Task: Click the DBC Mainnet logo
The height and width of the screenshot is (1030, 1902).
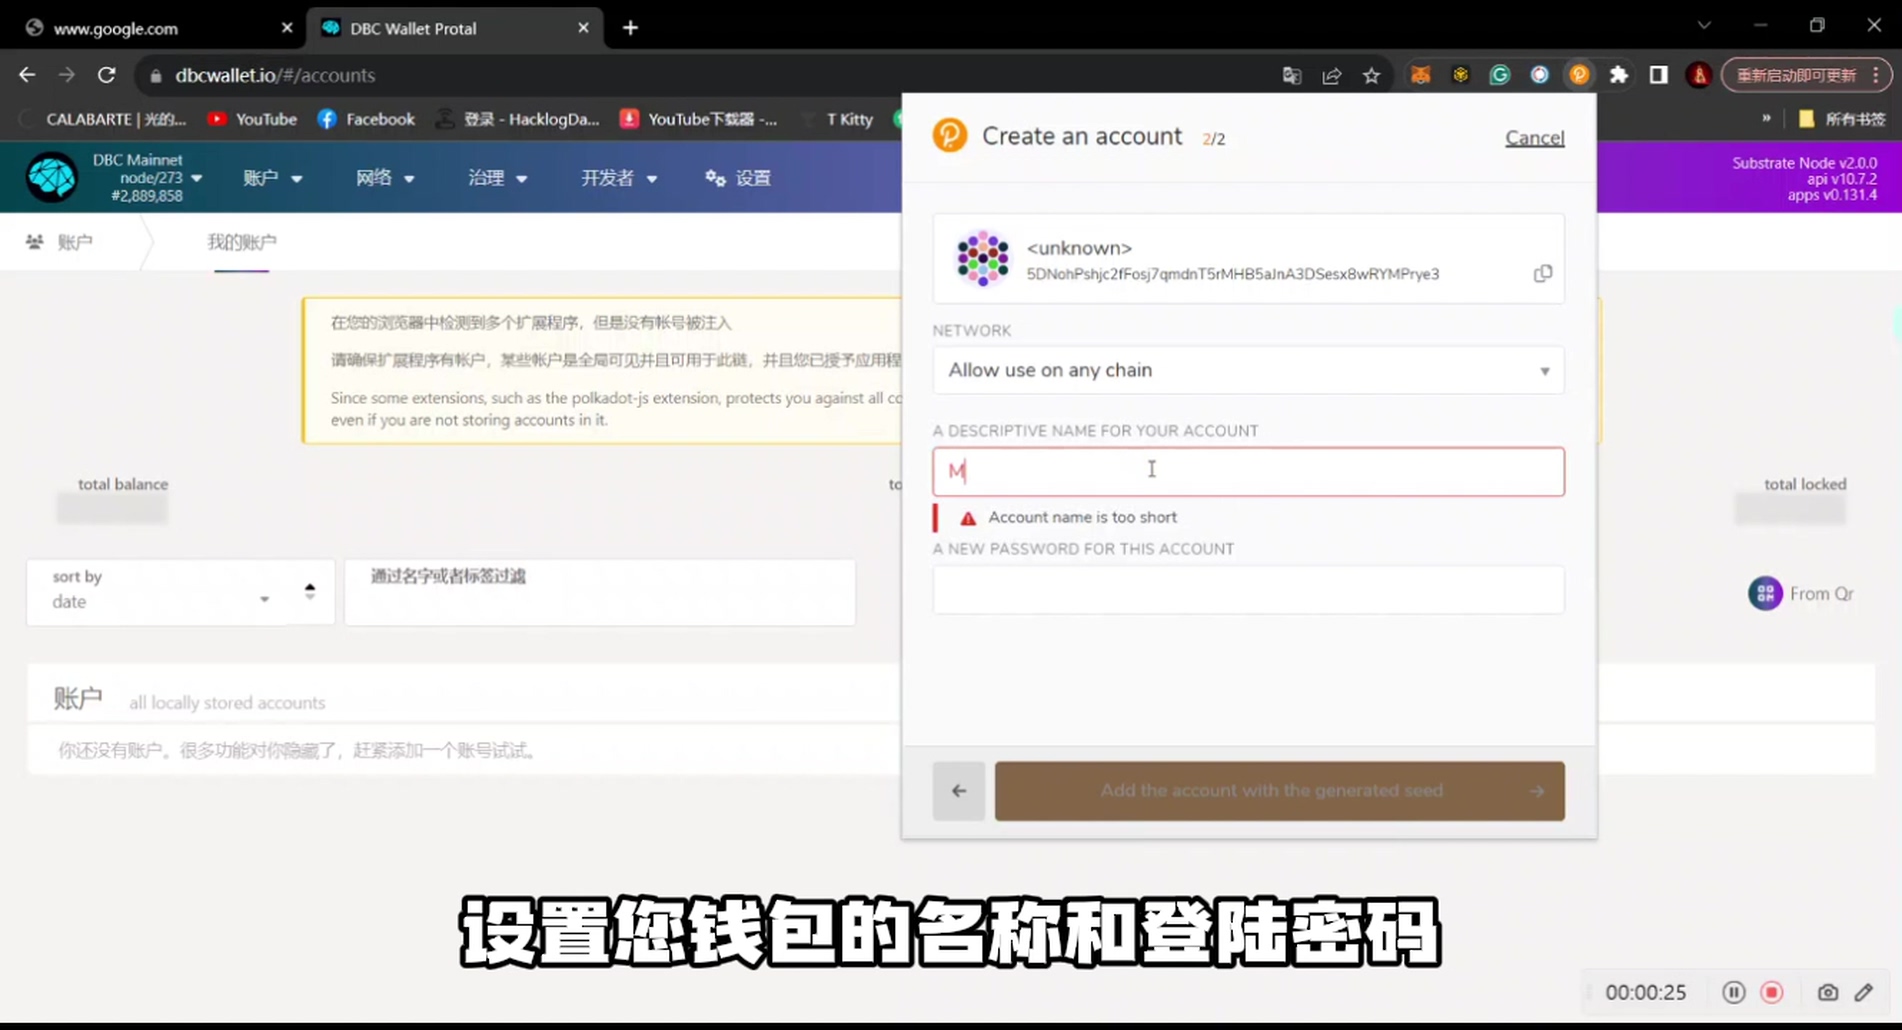Action: click(x=51, y=177)
